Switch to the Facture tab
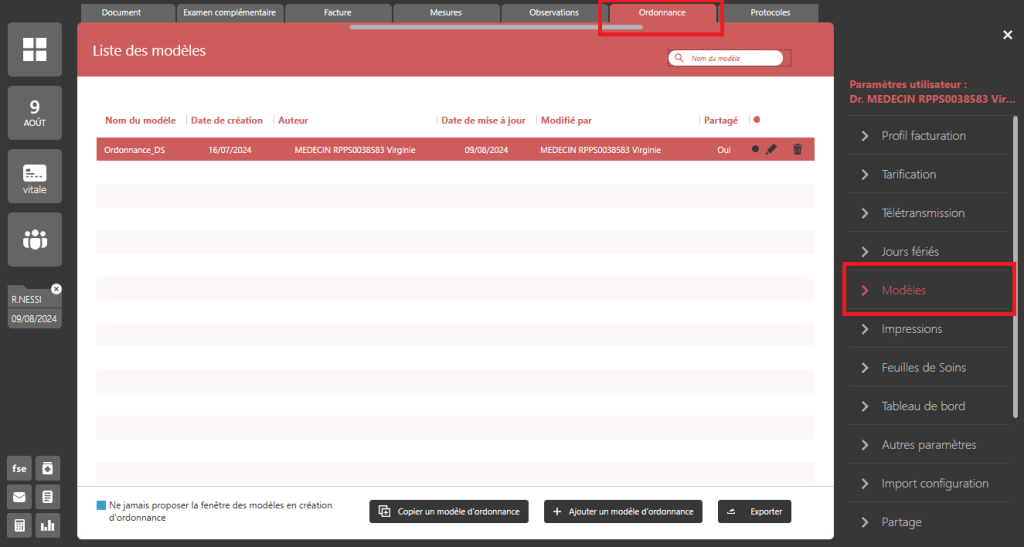This screenshot has height=547, width=1024. coord(338,13)
